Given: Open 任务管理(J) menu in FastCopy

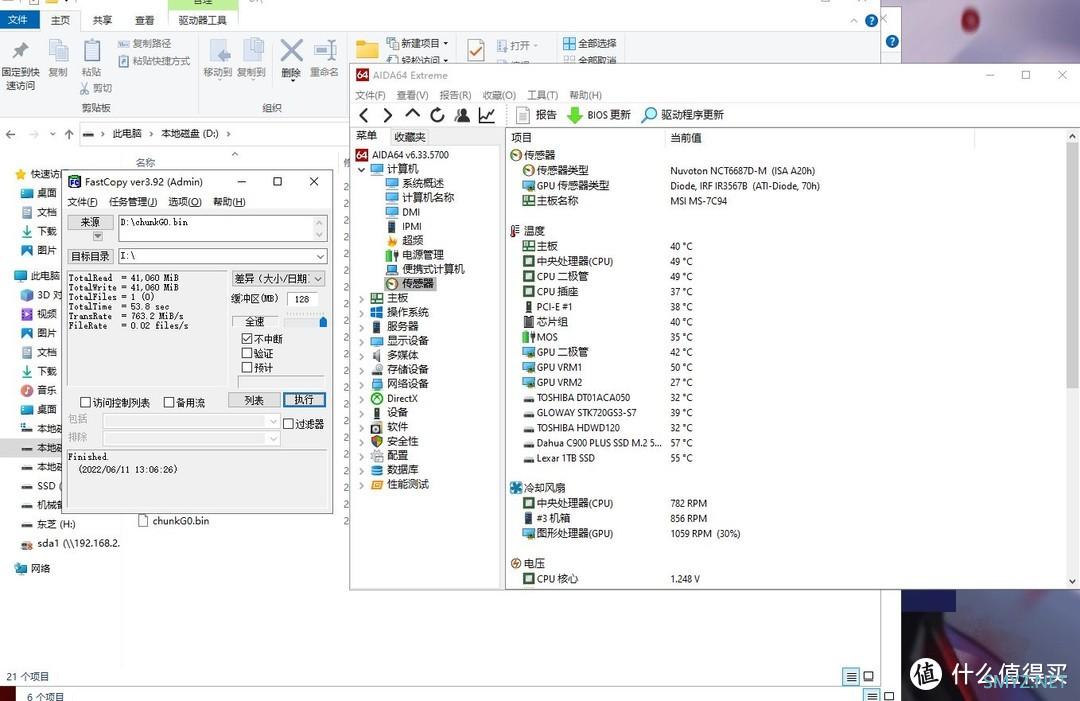Looking at the screenshot, I should [133, 202].
